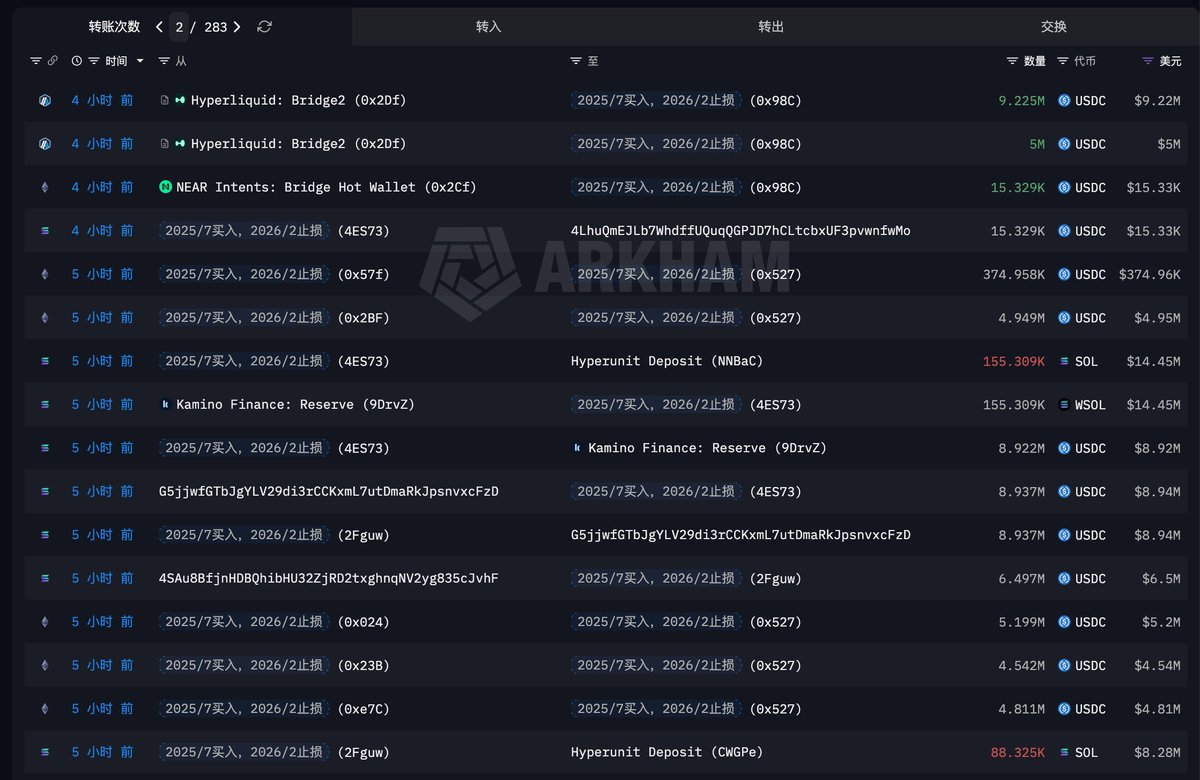Click the red amount 88.325K
Image resolution: width=1200 pixels, height=780 pixels.
tap(1018, 752)
